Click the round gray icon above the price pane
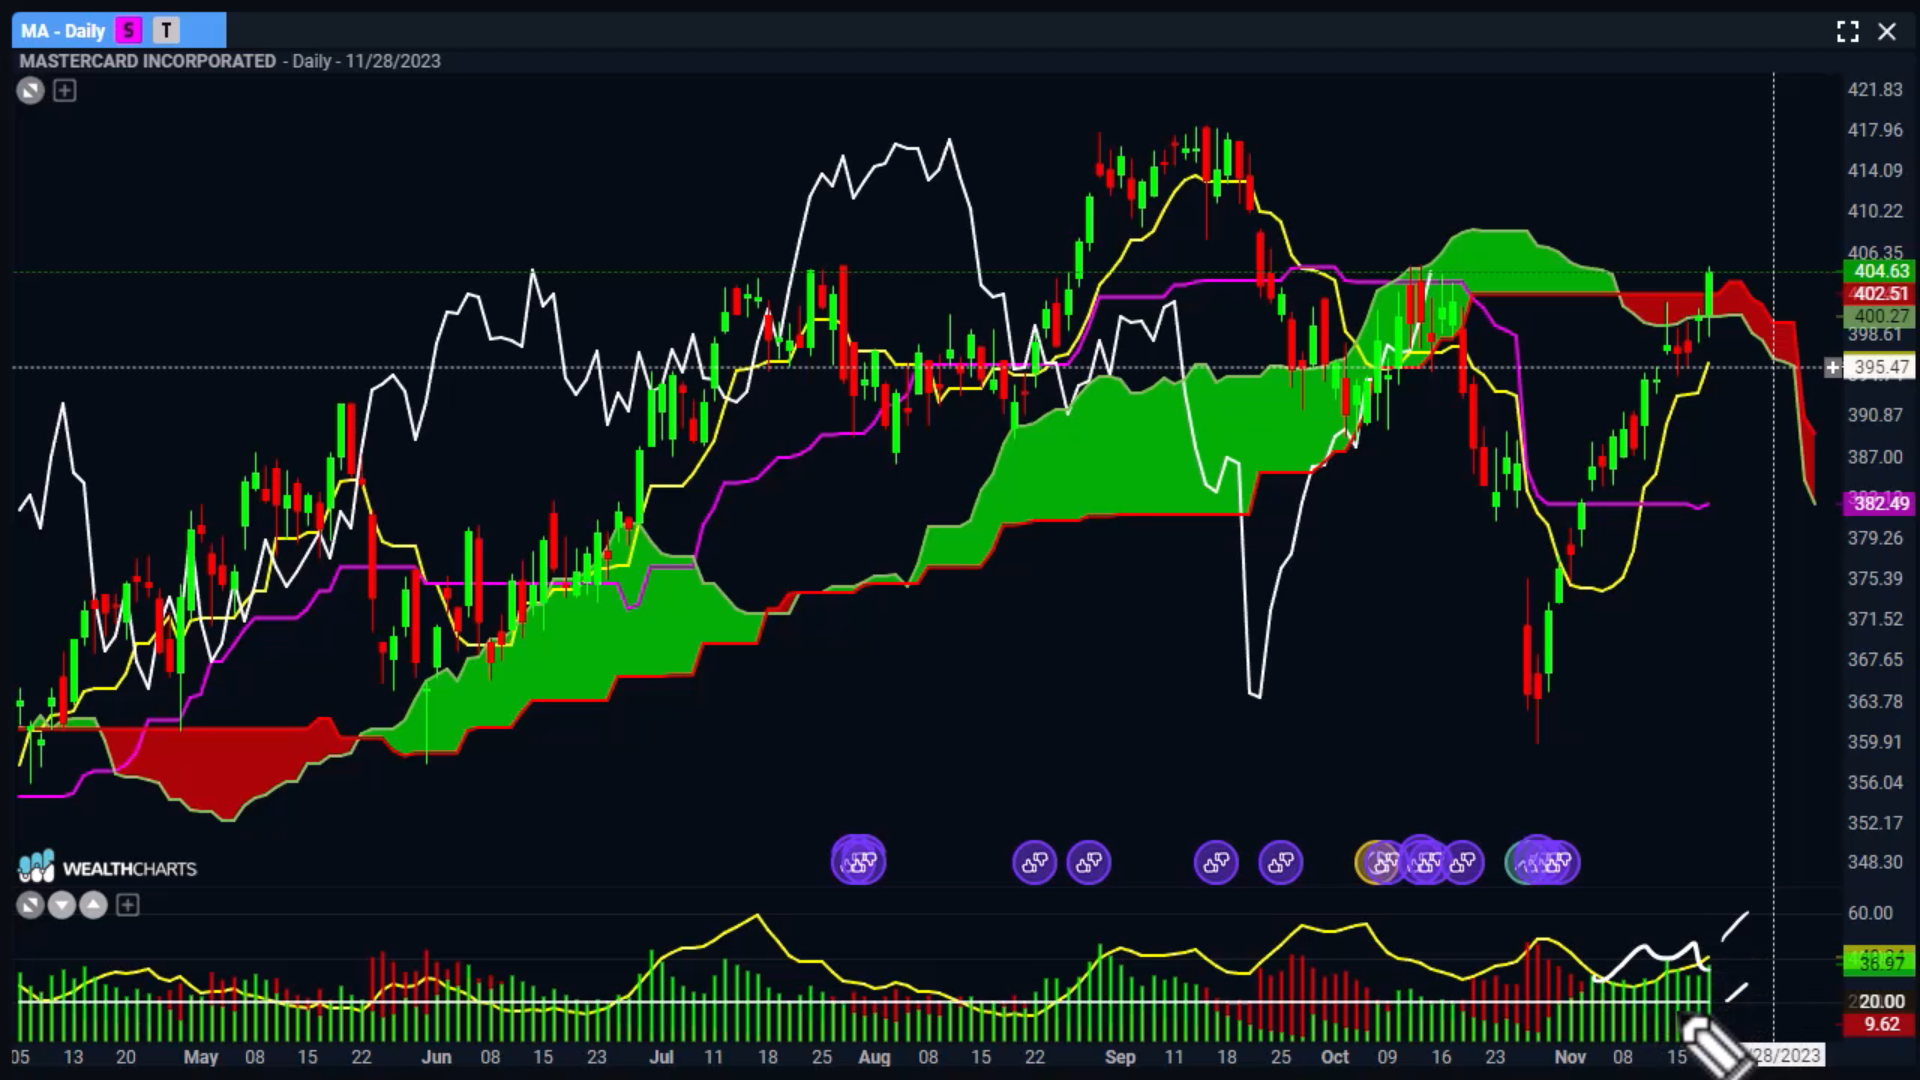Viewport: 1920px width, 1080px height. [30, 91]
